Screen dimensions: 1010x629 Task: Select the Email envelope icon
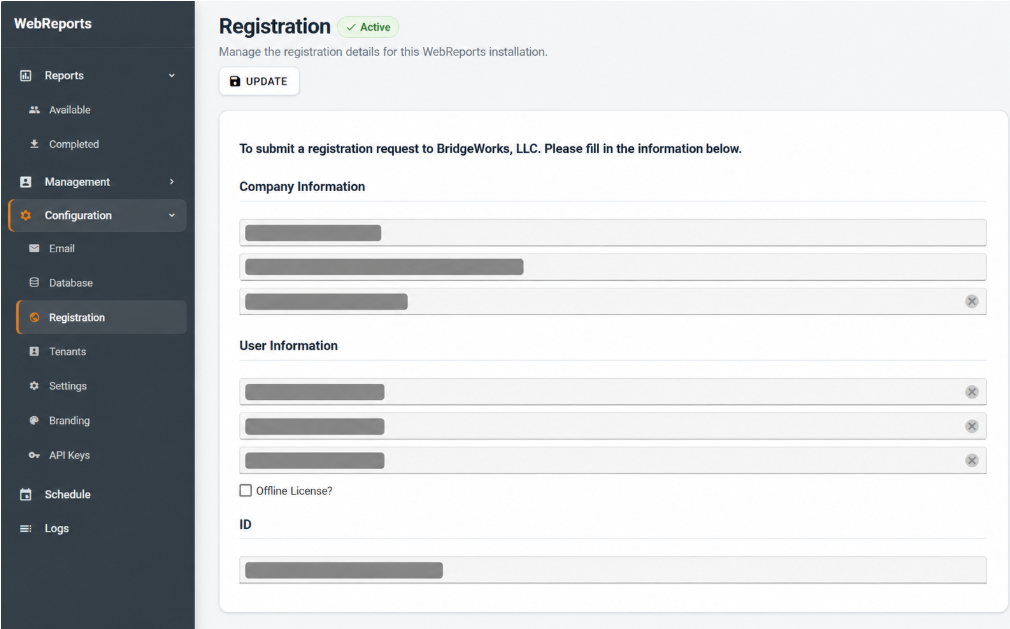34,248
